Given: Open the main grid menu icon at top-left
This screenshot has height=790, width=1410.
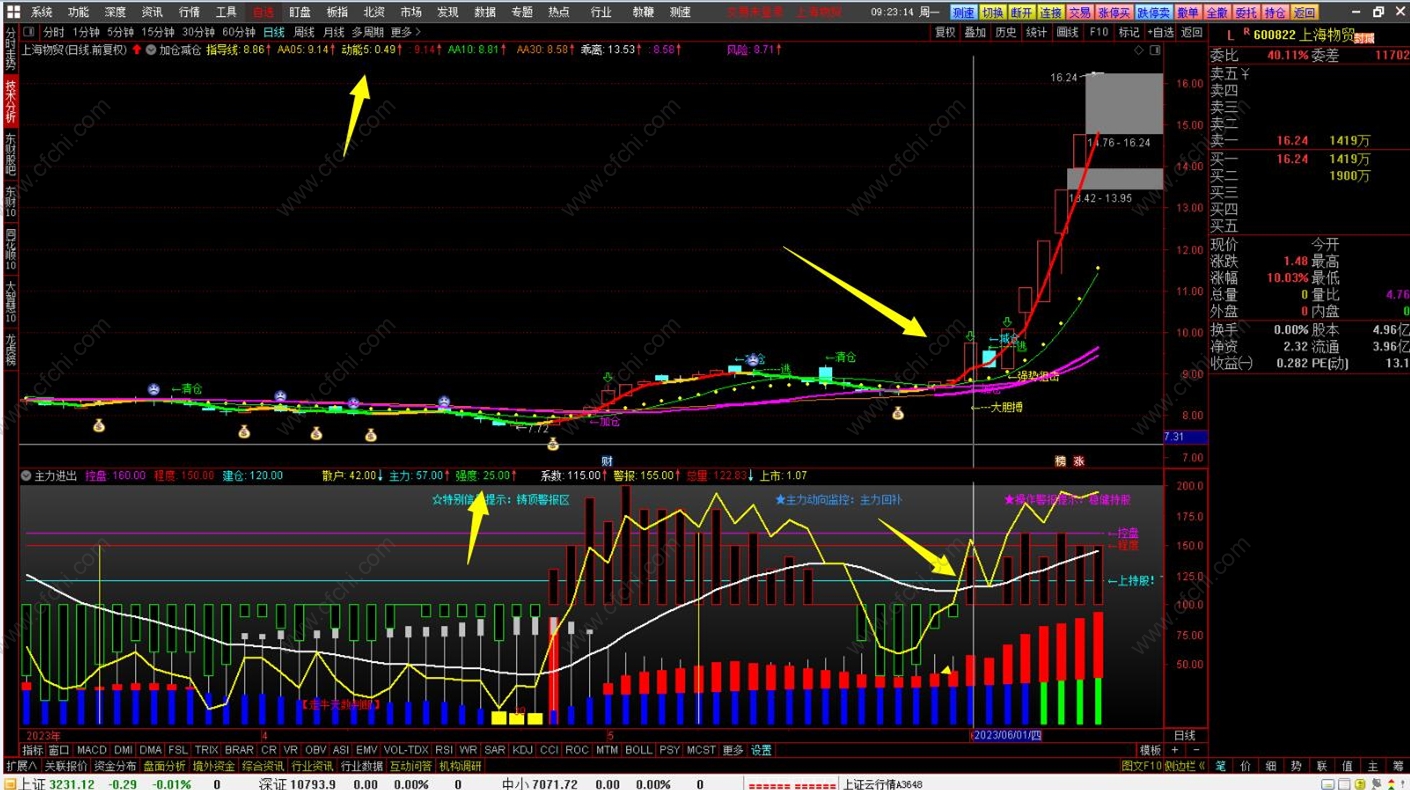Looking at the screenshot, I should tap(13, 12).
